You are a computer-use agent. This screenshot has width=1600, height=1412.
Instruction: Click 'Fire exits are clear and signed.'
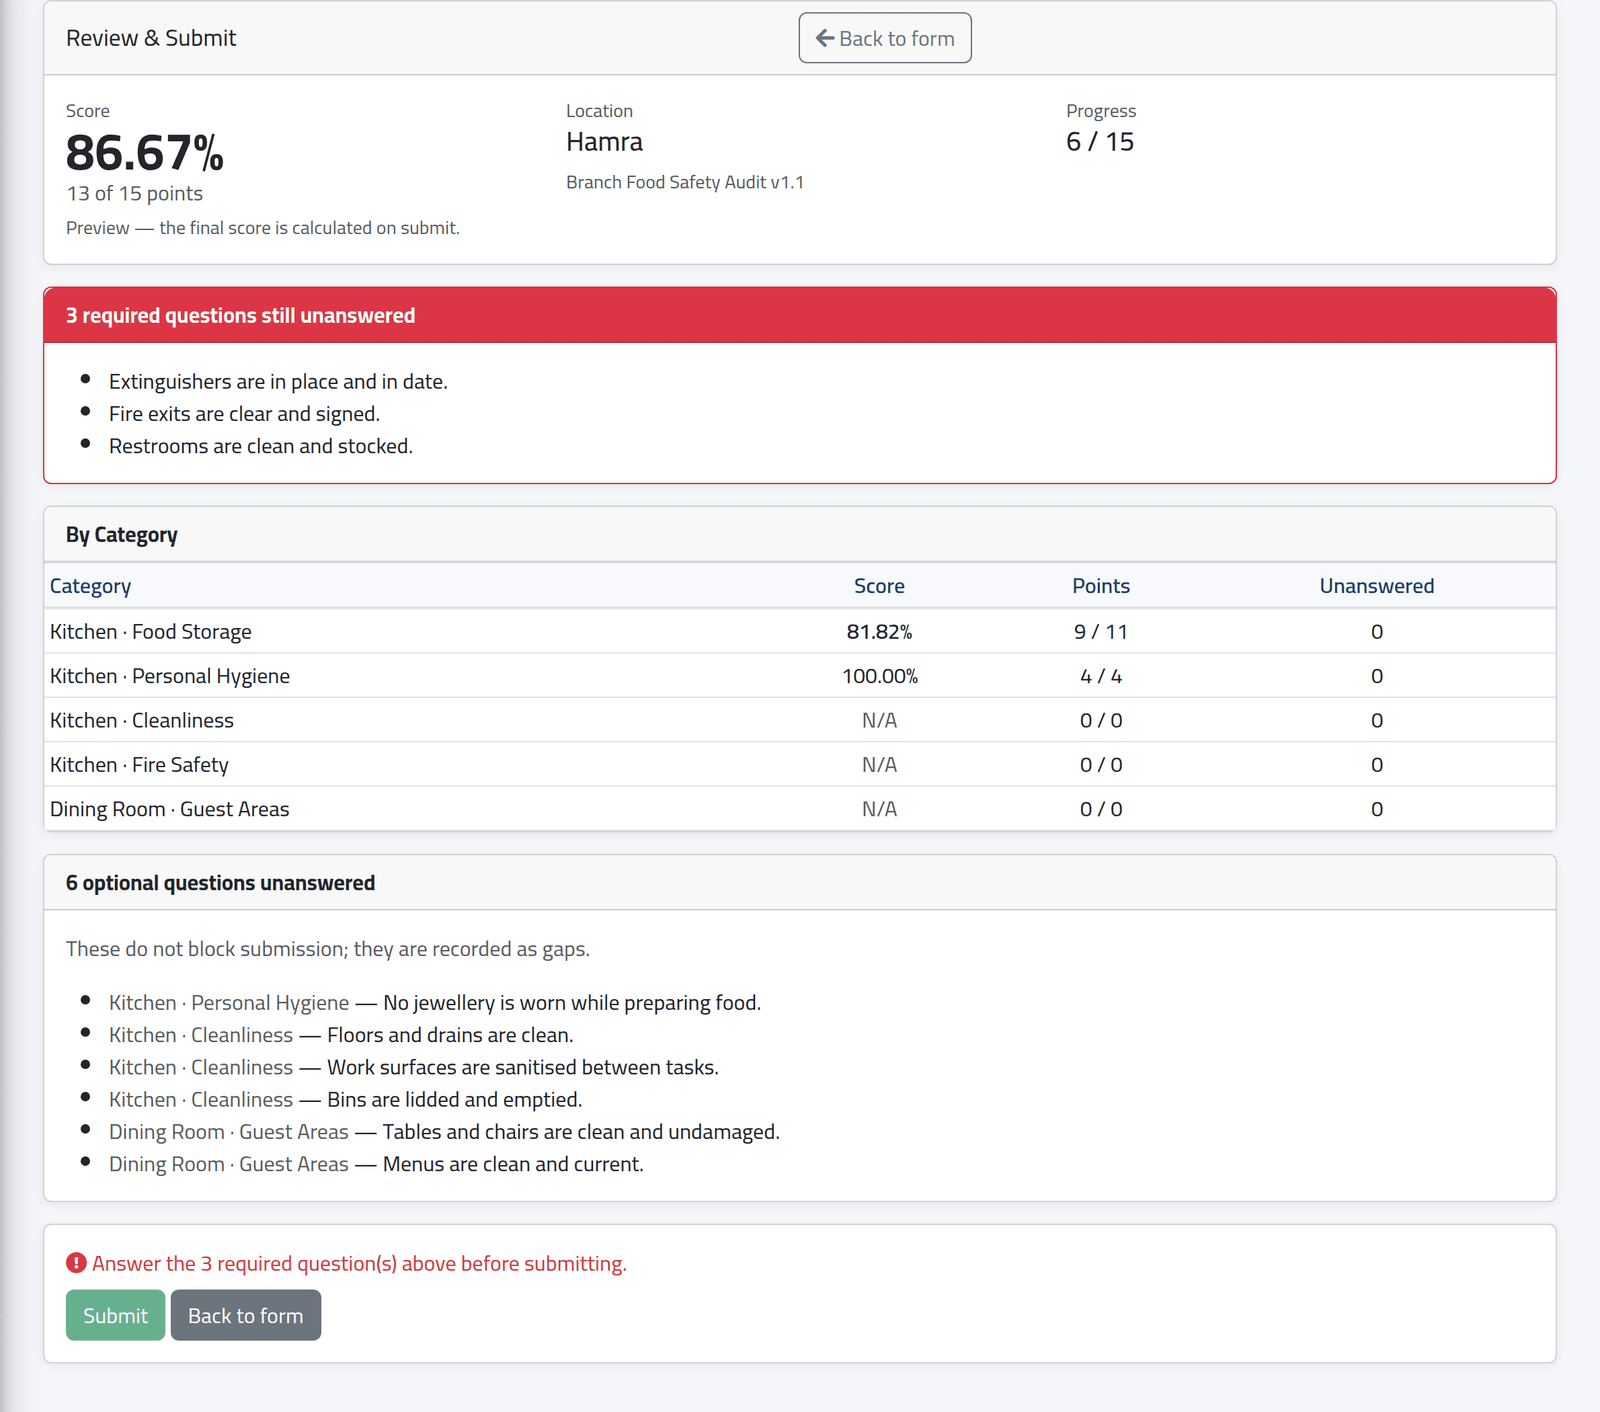244,414
